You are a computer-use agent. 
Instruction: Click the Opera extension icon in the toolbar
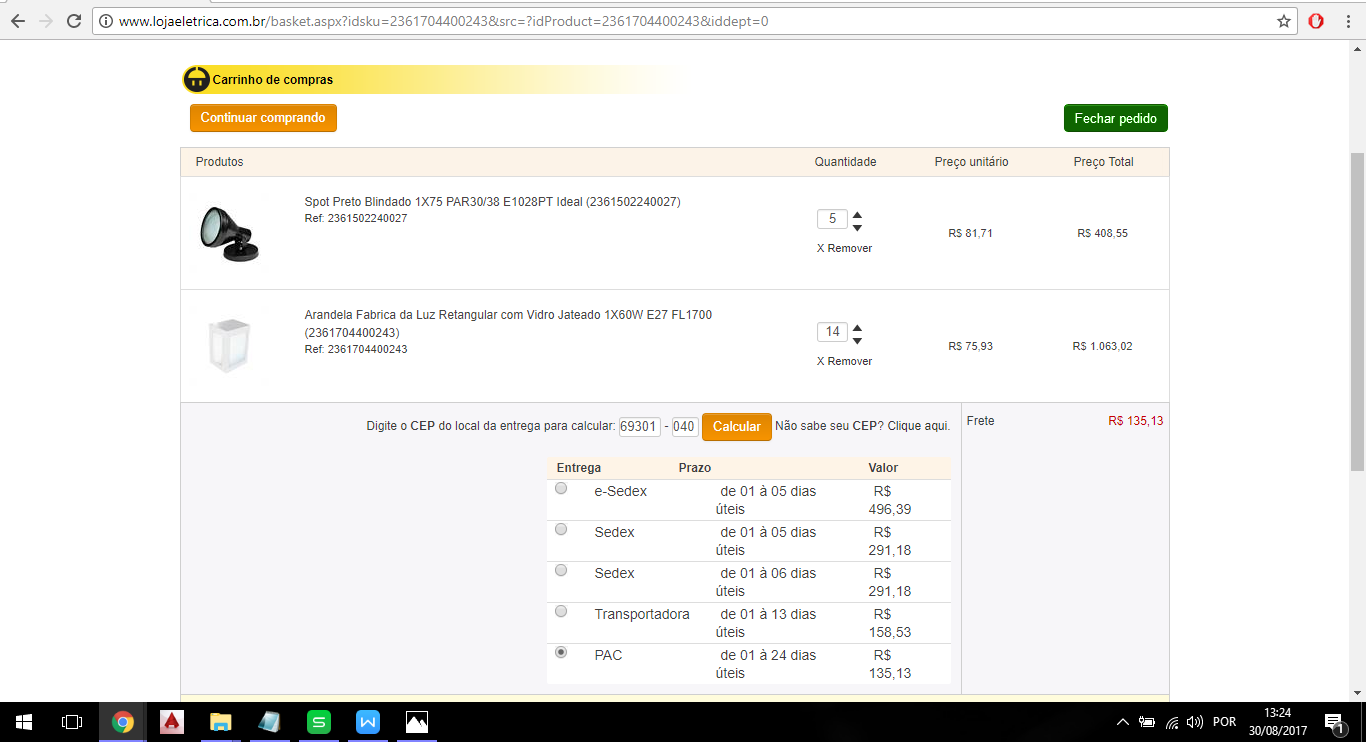(1316, 21)
